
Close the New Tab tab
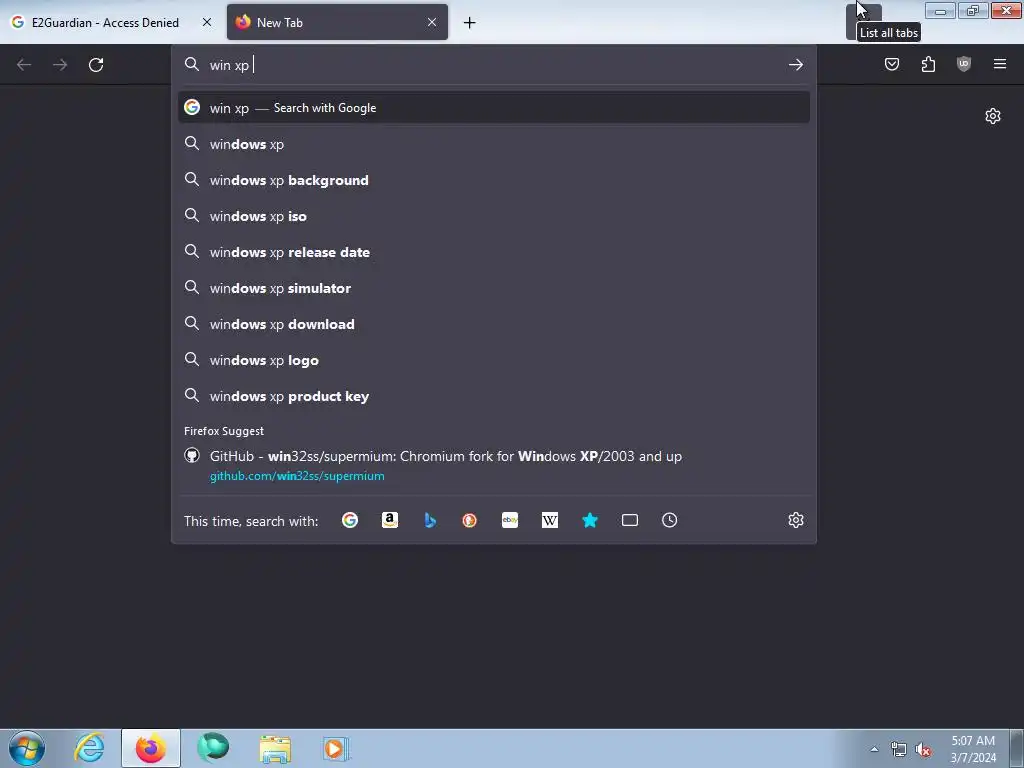click(x=432, y=22)
